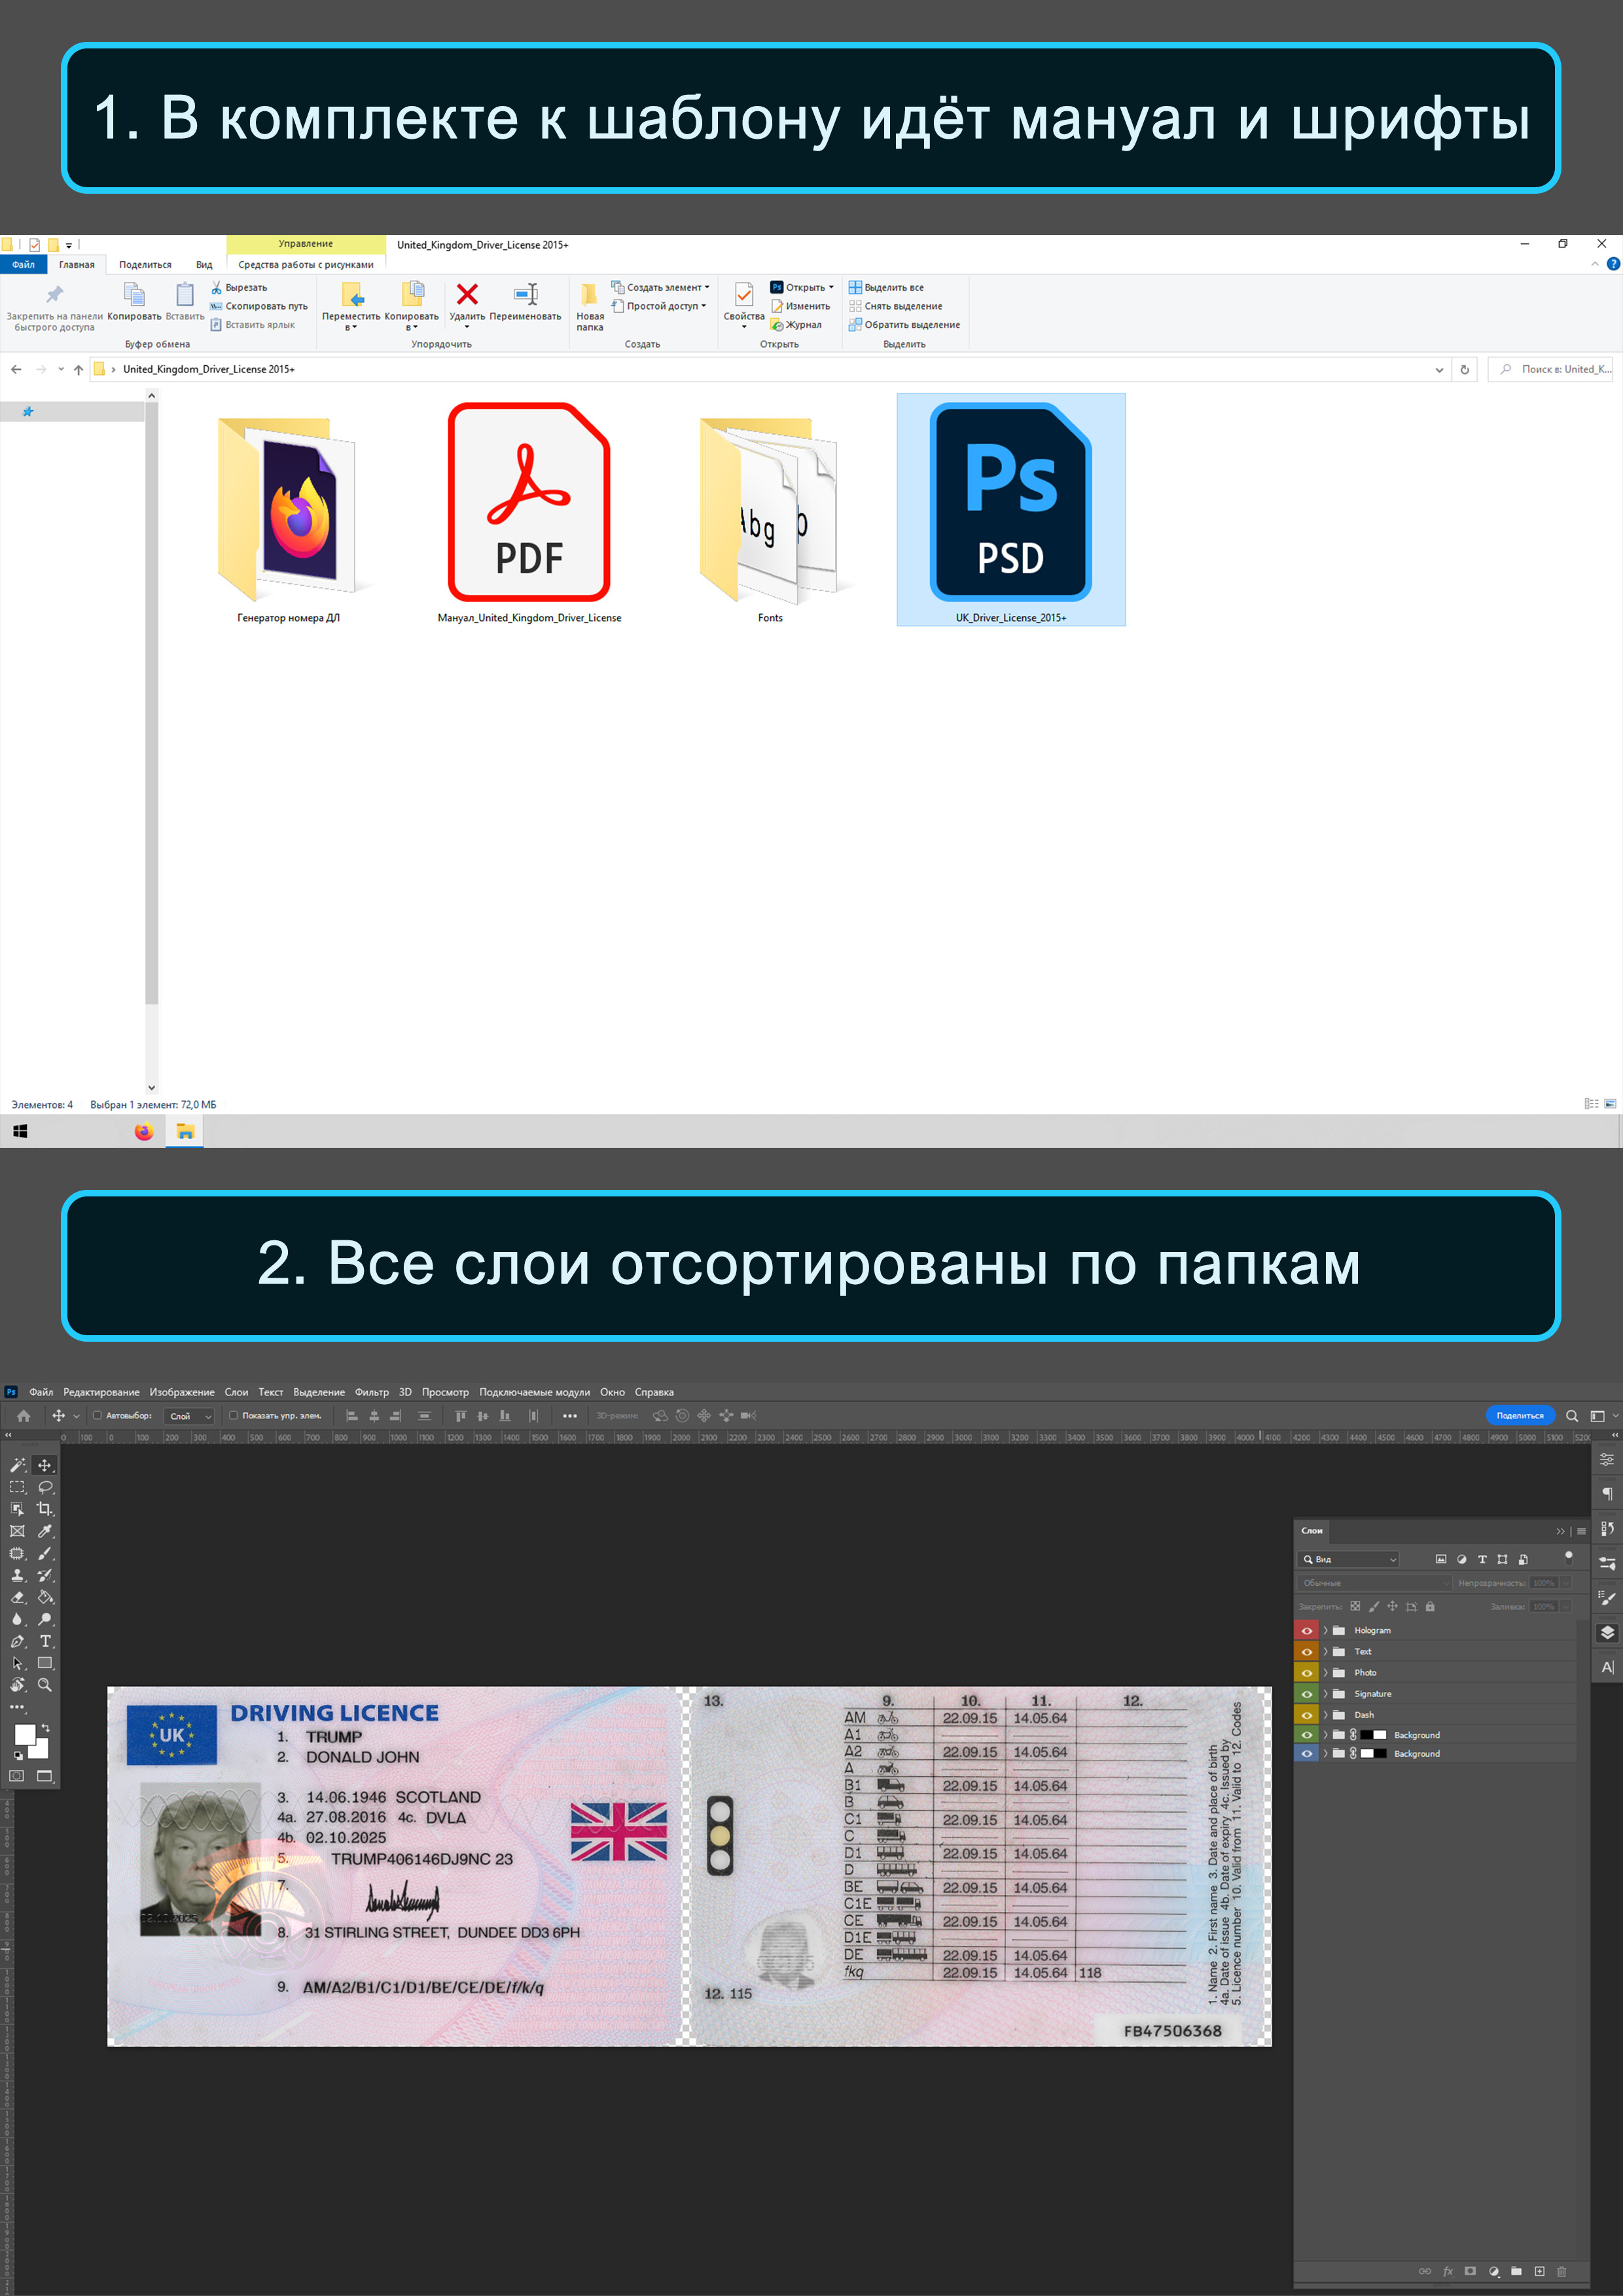Expand the Text layer group
The height and width of the screenshot is (2296, 1623).
[x=1325, y=1651]
